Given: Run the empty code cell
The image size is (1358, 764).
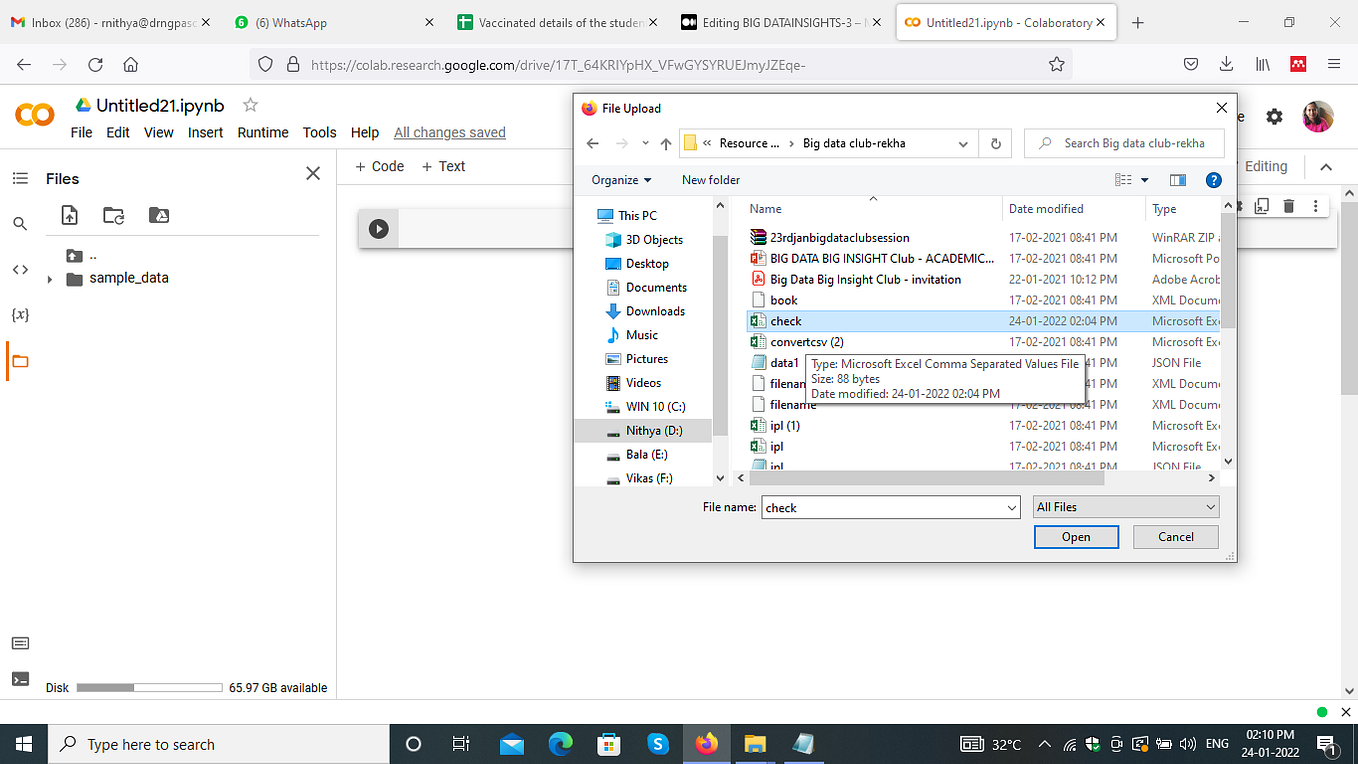Looking at the screenshot, I should (378, 228).
